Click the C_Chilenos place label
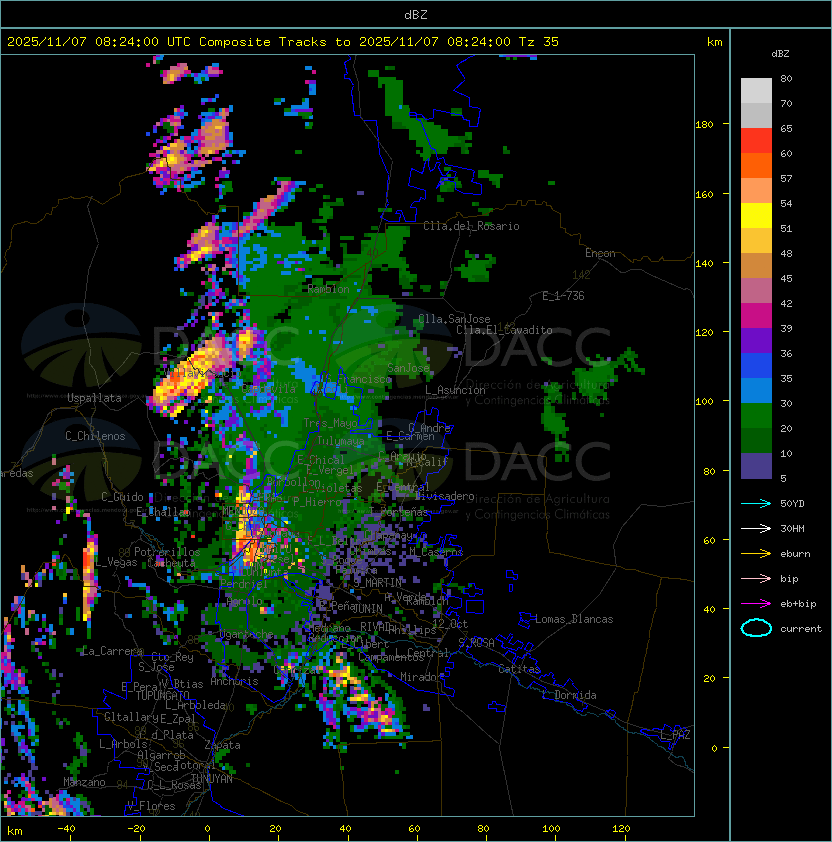The height and width of the screenshot is (842, 832). (x=95, y=436)
